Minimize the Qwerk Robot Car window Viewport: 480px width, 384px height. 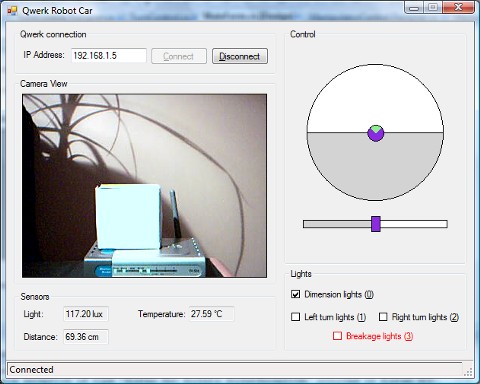tap(414, 8)
